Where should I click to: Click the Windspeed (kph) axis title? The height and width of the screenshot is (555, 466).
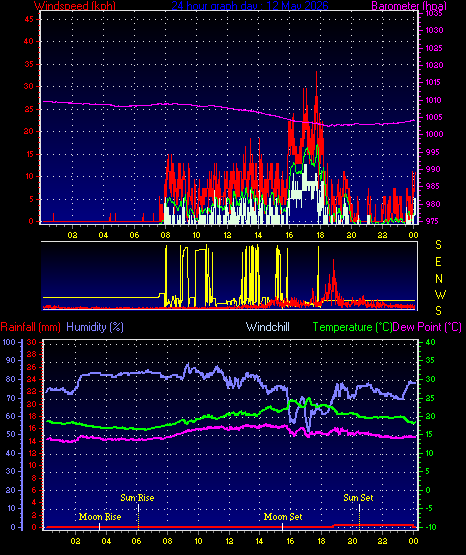click(75, 5)
